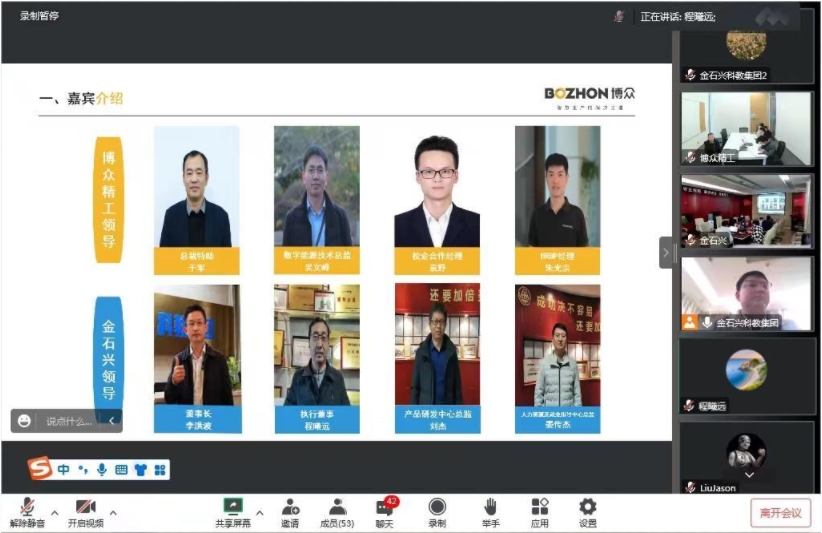Image resolution: width=822 pixels, height=533 pixels.
Task: Click host badge icon on 金石兴科教集团
Action: pos(690,322)
